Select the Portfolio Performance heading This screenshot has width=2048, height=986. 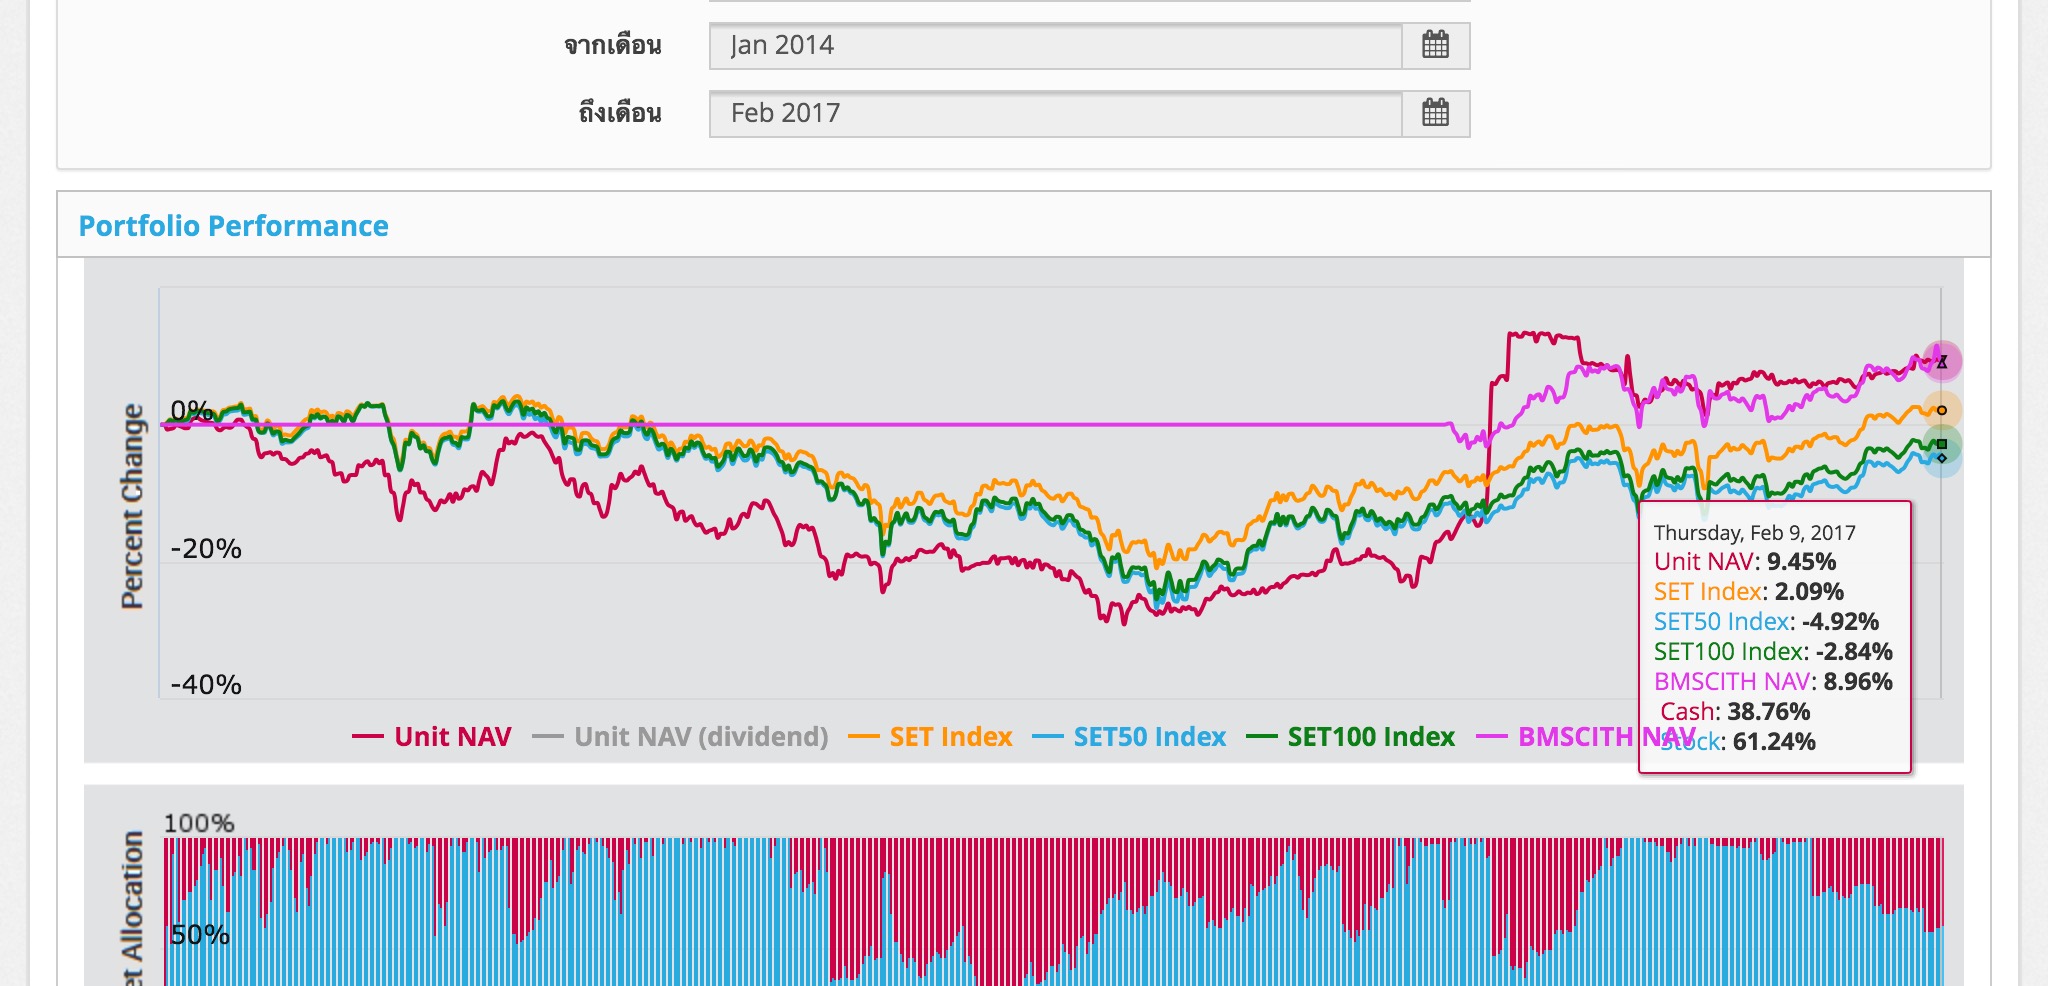233,226
